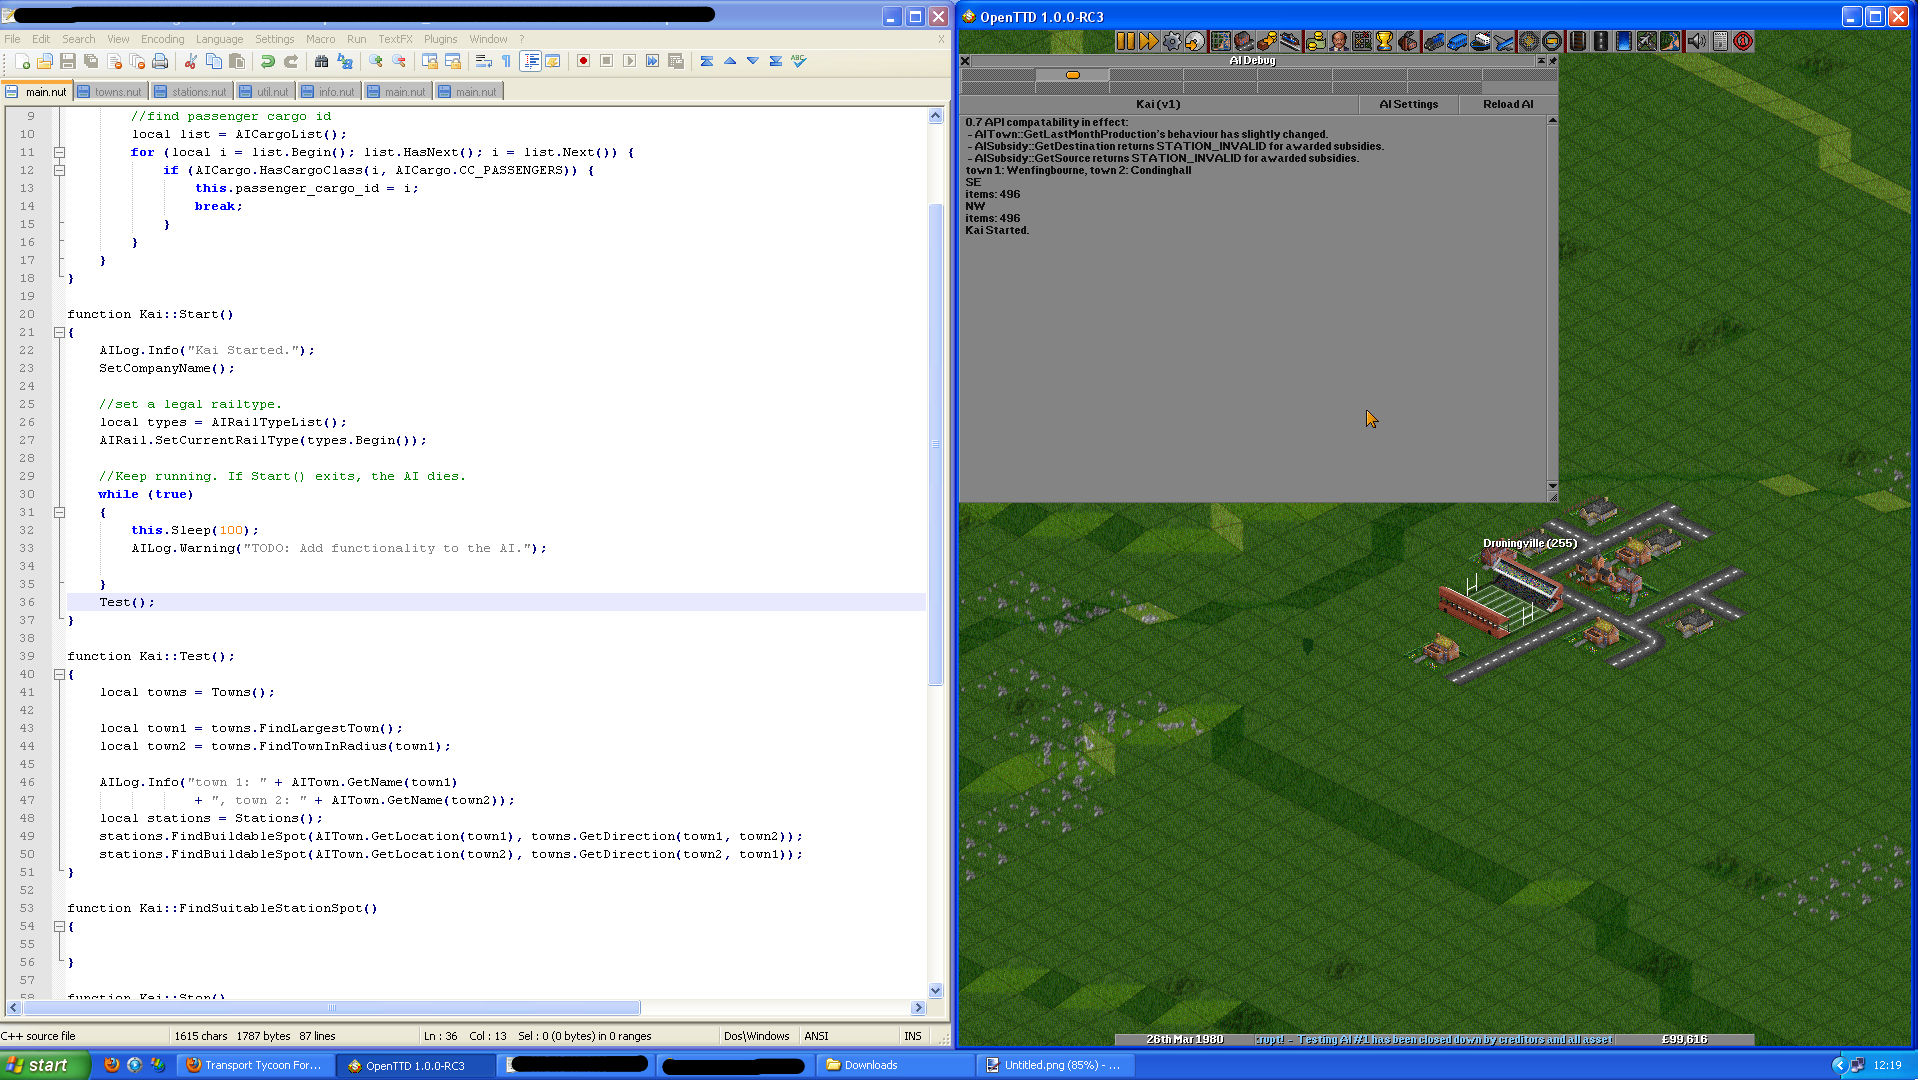Open the land area information icon
This screenshot has width=1920, height=1080.
(x=1743, y=41)
